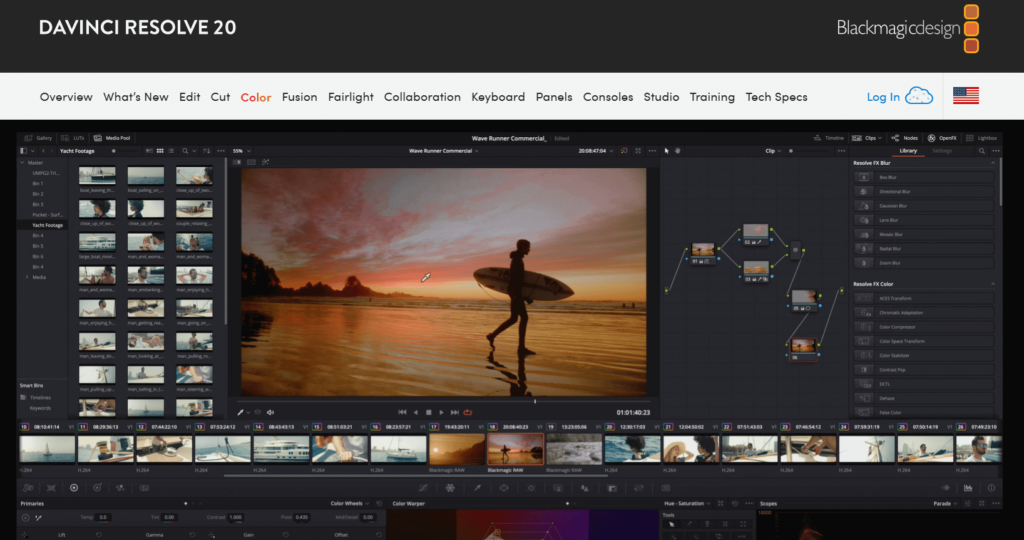Viewport: 1024px width, 540px height.
Task: Expand the Media bin in tree
Action: pos(27,277)
